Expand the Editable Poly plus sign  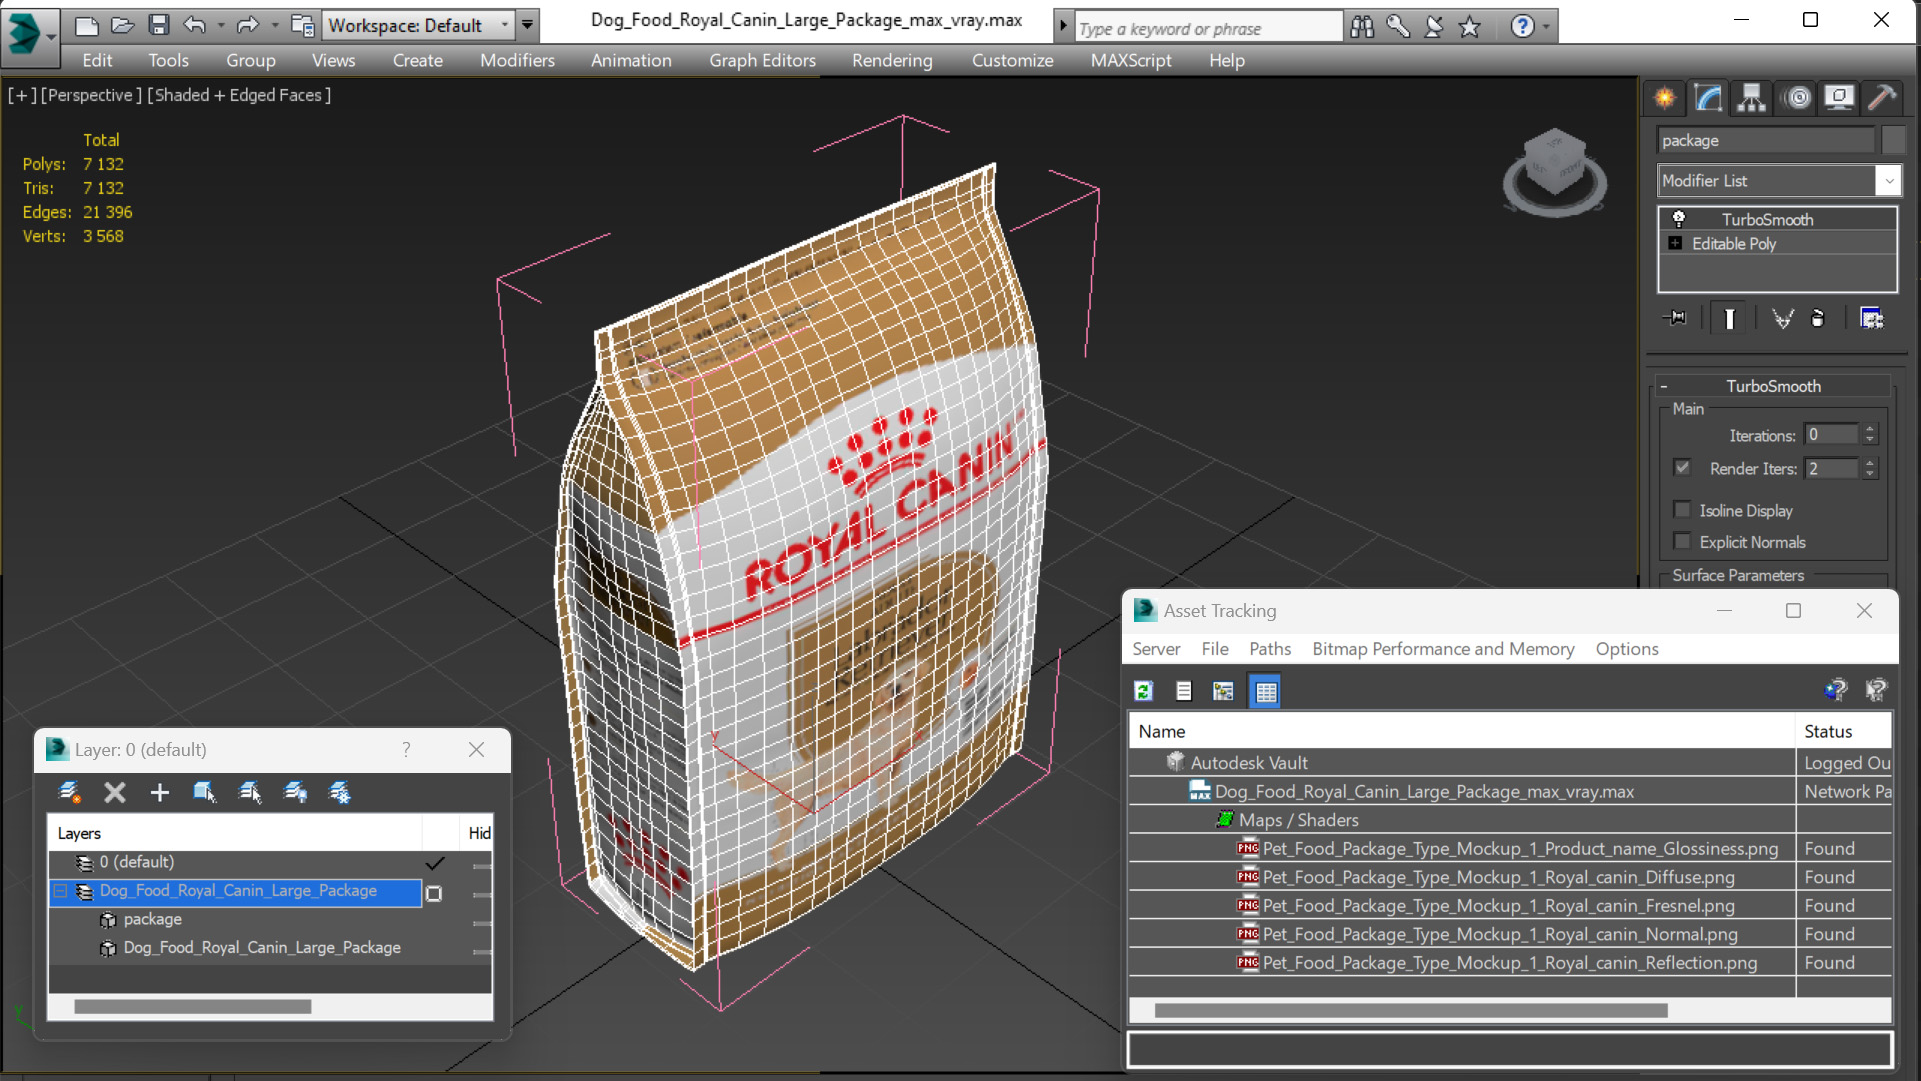[1675, 243]
